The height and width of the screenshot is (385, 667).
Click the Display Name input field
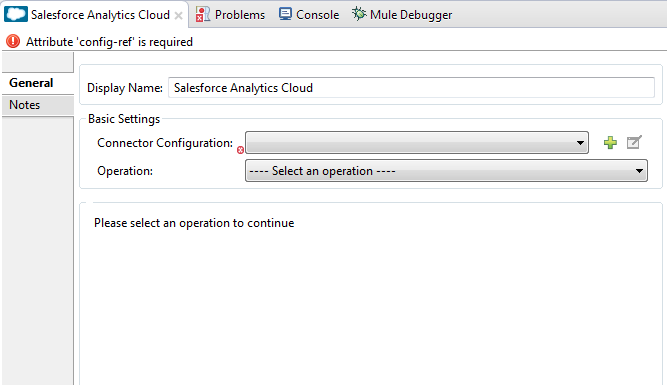(x=411, y=88)
